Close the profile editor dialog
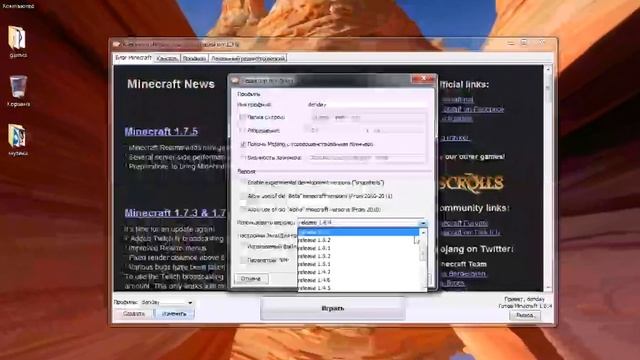 [x=423, y=78]
